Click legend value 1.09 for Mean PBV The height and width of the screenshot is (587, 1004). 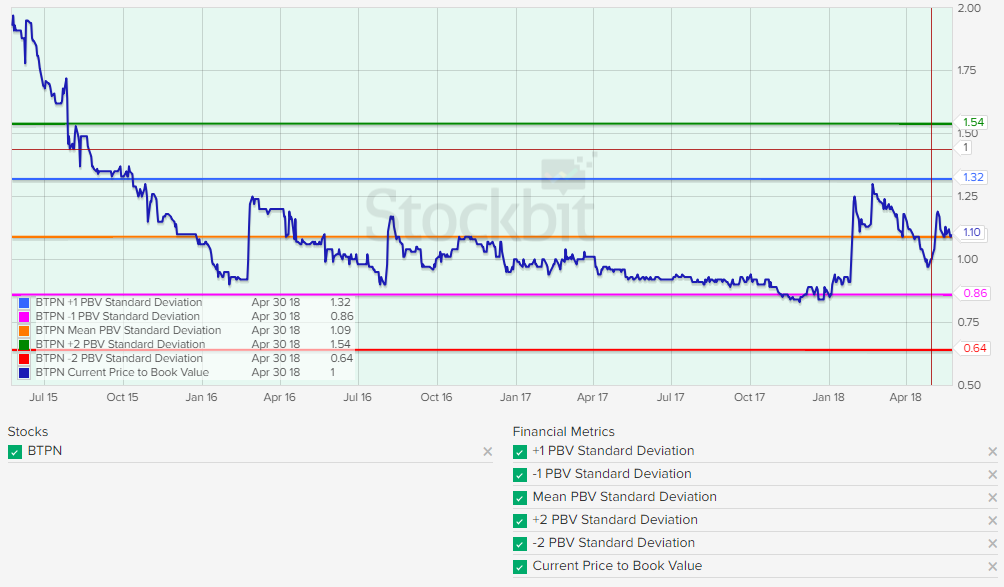341,330
